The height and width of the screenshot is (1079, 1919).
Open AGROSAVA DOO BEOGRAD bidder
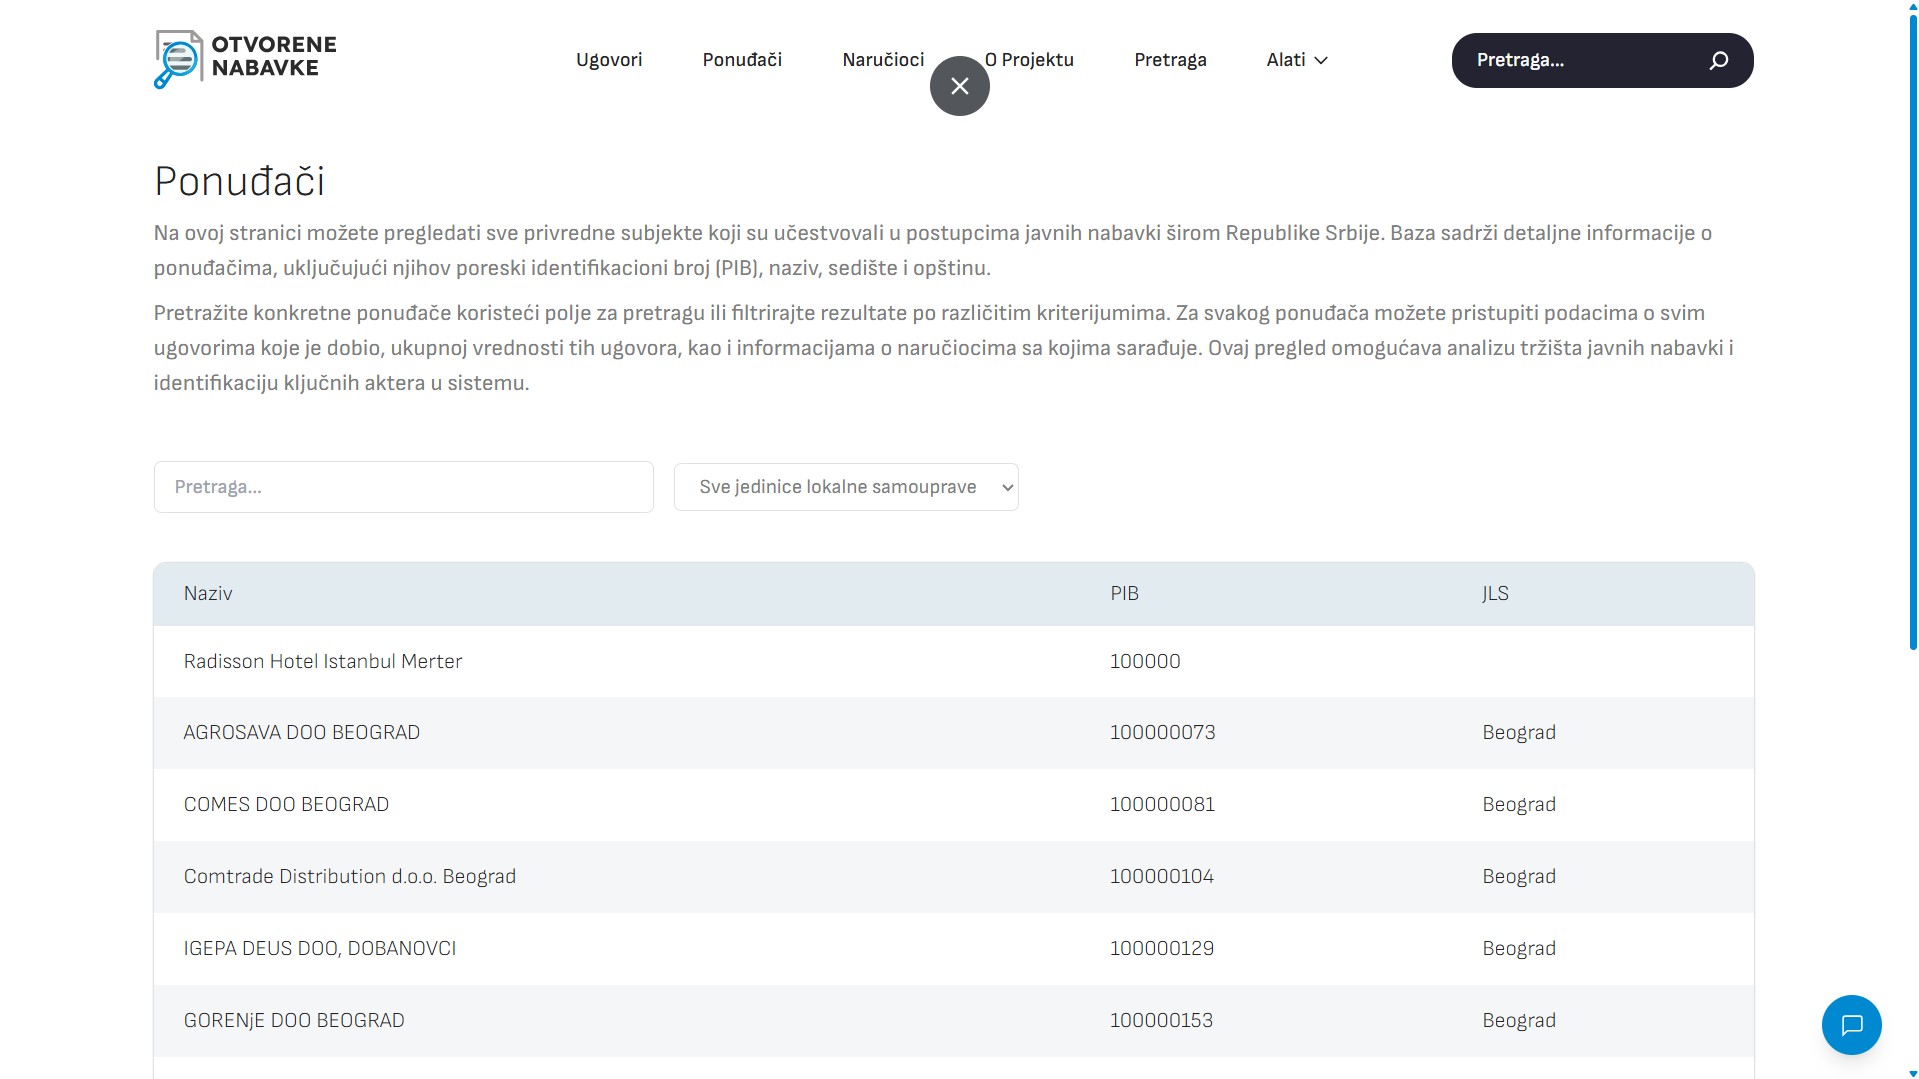point(954,732)
